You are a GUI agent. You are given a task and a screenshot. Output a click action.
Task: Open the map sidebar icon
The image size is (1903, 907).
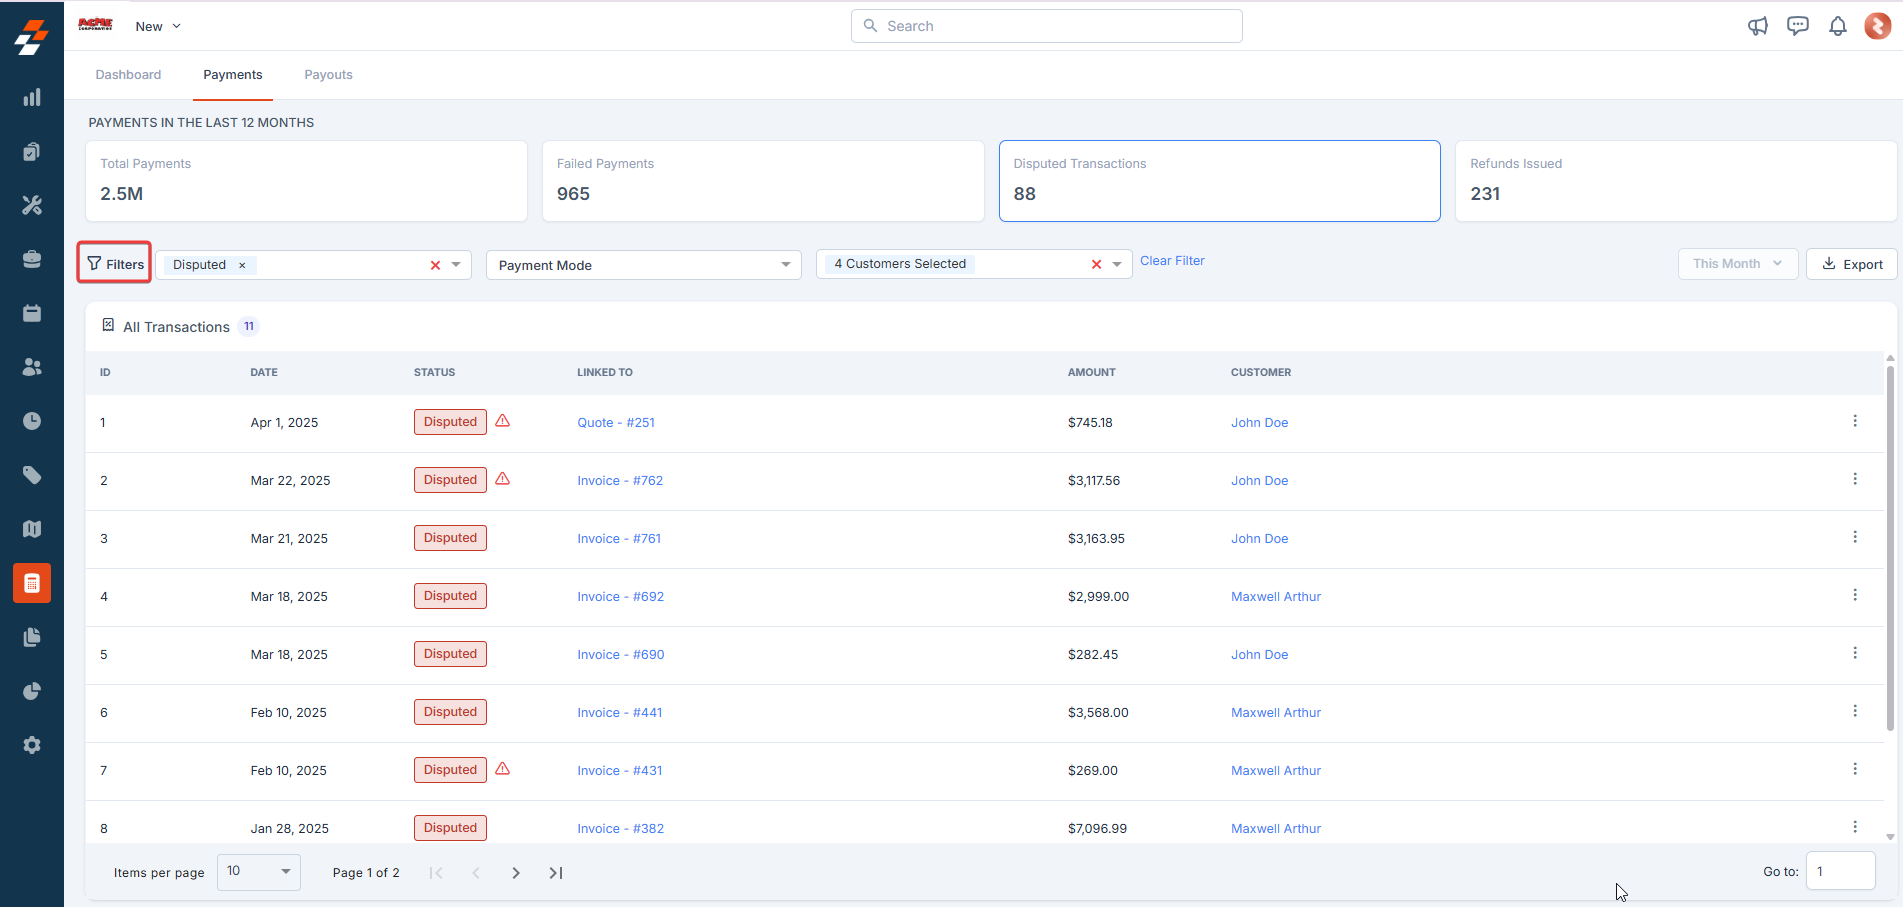pyautogui.click(x=32, y=529)
